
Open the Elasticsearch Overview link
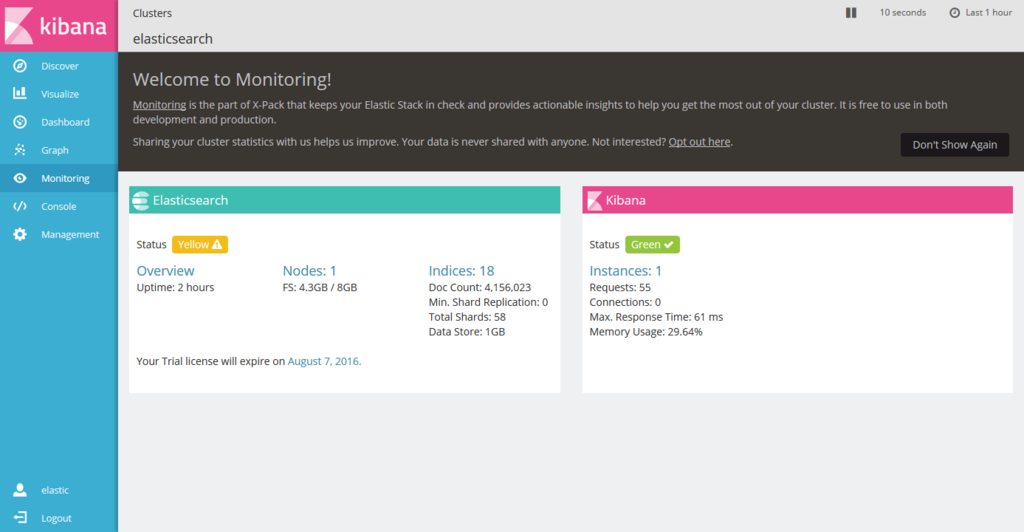(165, 271)
